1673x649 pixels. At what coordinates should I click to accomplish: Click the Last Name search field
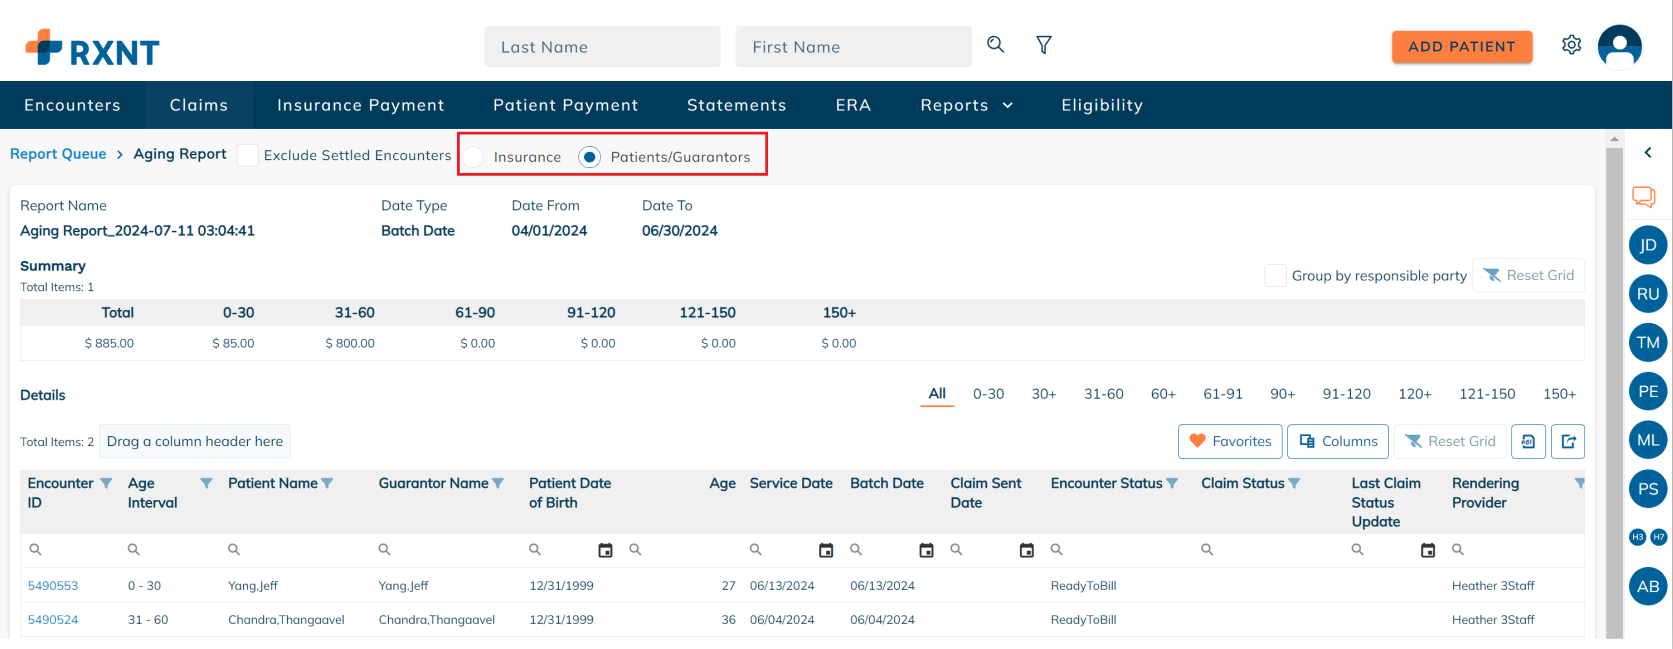pos(601,47)
